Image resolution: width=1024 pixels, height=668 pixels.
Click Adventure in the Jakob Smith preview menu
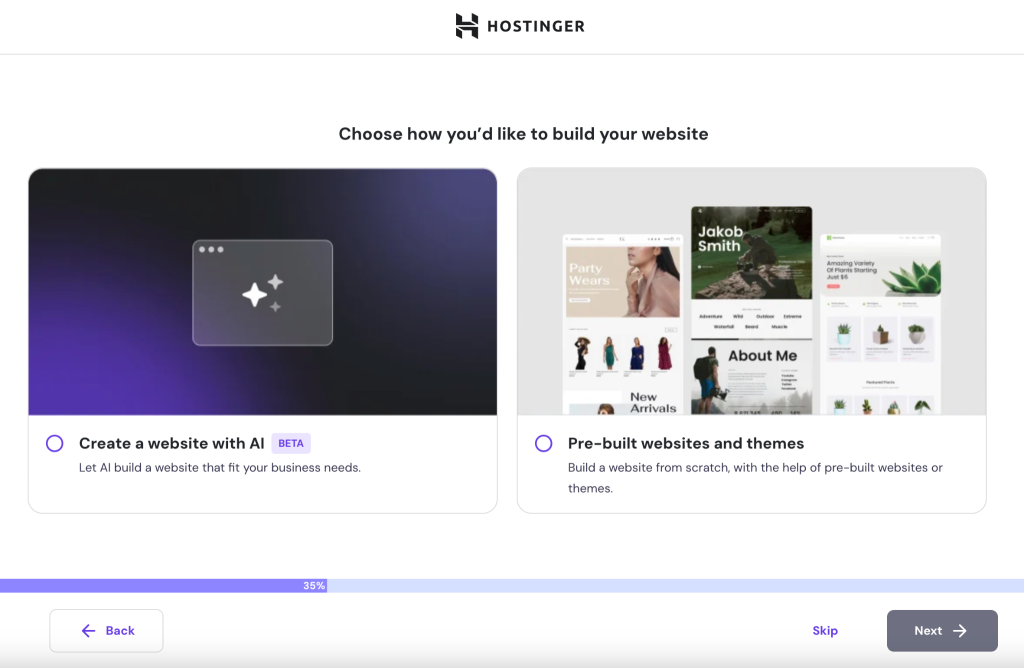[712, 316]
